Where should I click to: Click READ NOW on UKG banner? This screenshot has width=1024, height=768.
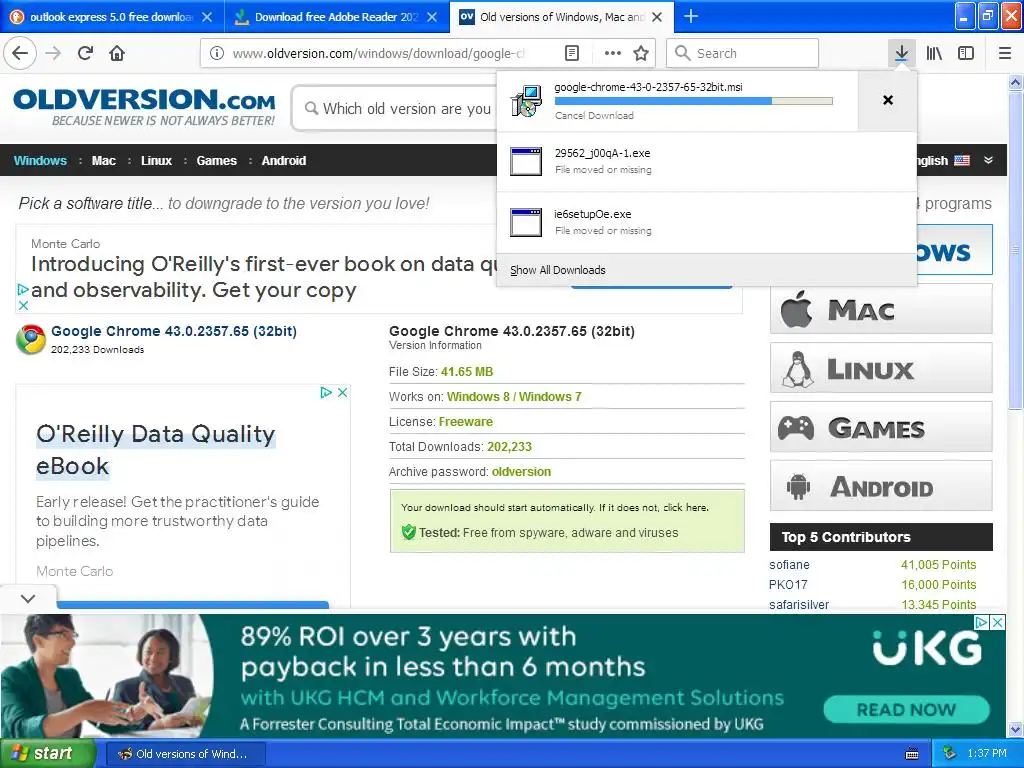[x=906, y=710]
